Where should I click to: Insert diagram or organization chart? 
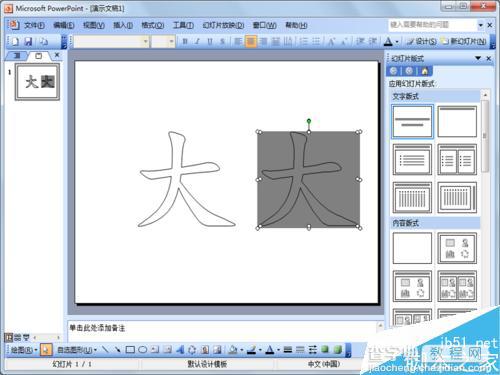192,350
